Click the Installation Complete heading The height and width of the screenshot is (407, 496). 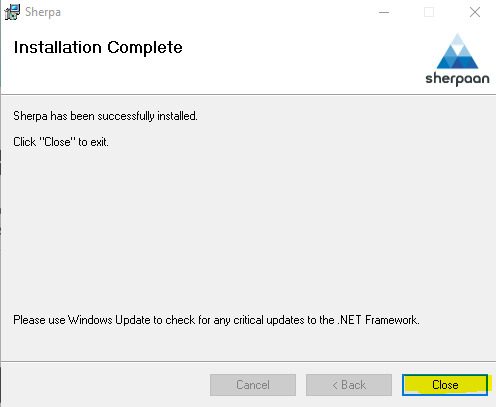(x=98, y=47)
